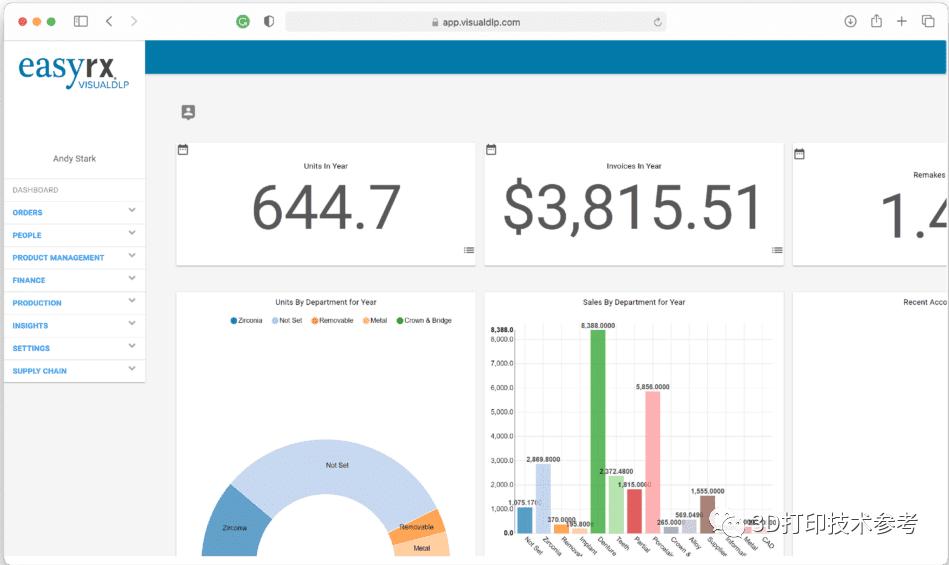949x565 pixels.
Task: Click list icon on Units In Year card
Action: point(469,250)
